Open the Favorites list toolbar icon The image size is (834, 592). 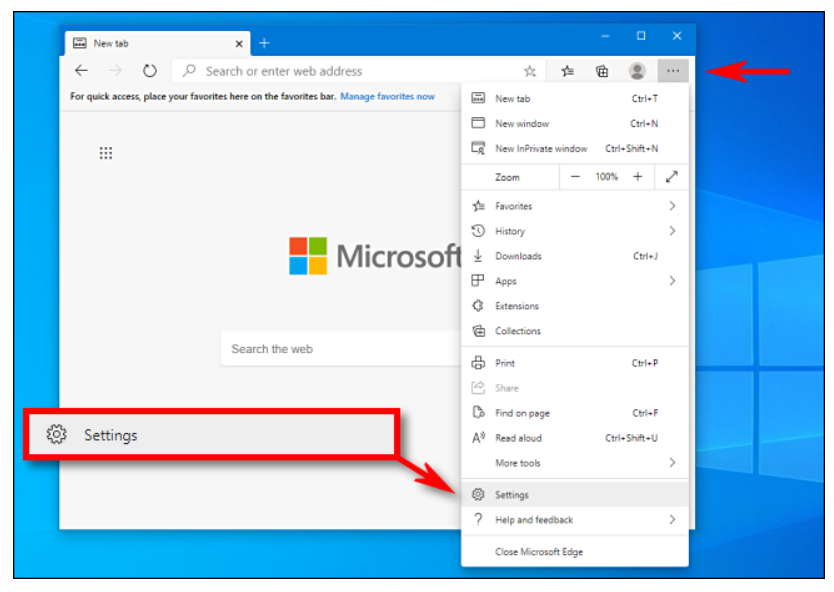567,71
